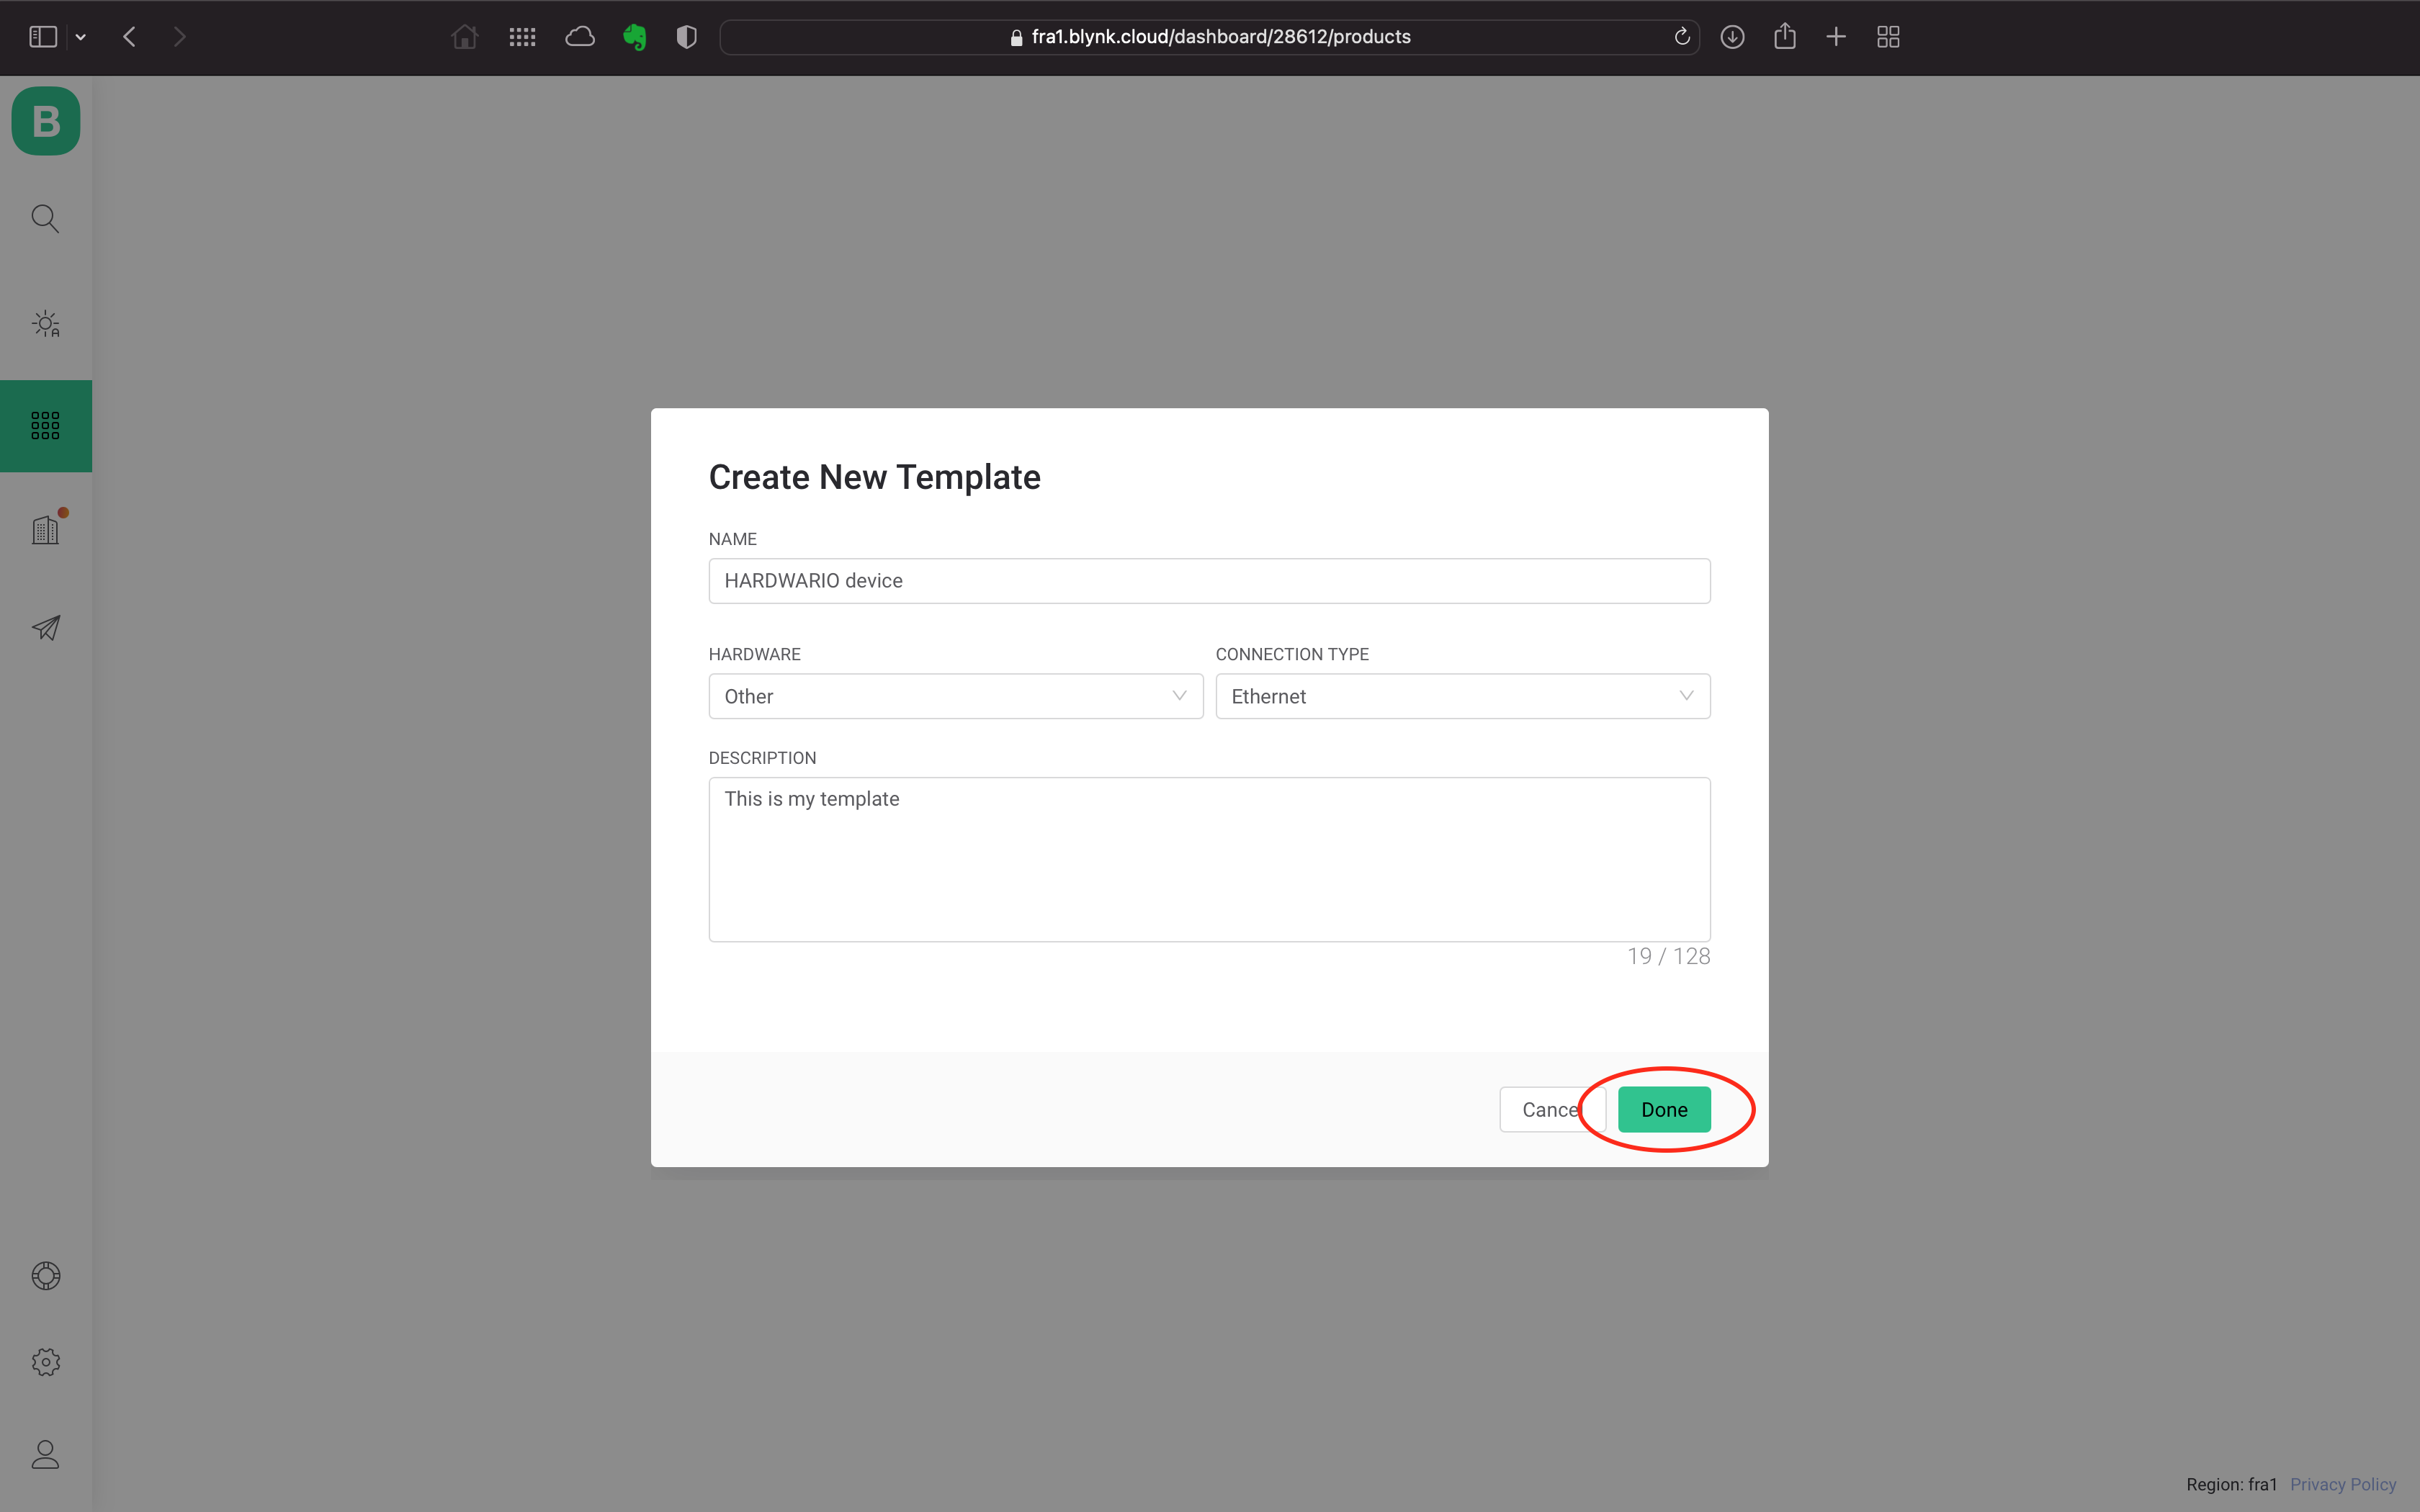This screenshot has width=2420, height=1512.
Task: Click the iCloud icon in toolbar
Action: click(580, 37)
